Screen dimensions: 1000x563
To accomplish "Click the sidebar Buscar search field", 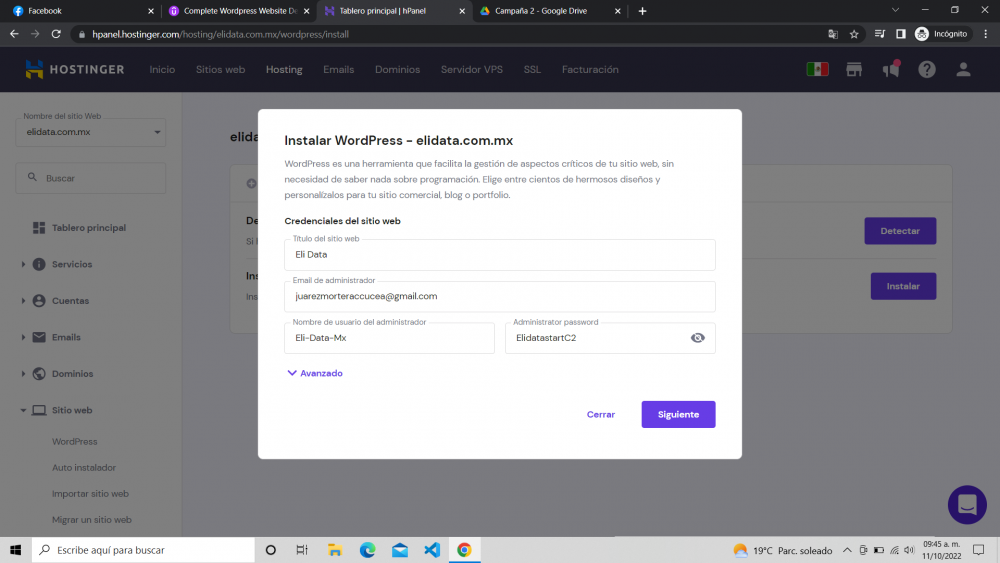I will pos(91,178).
